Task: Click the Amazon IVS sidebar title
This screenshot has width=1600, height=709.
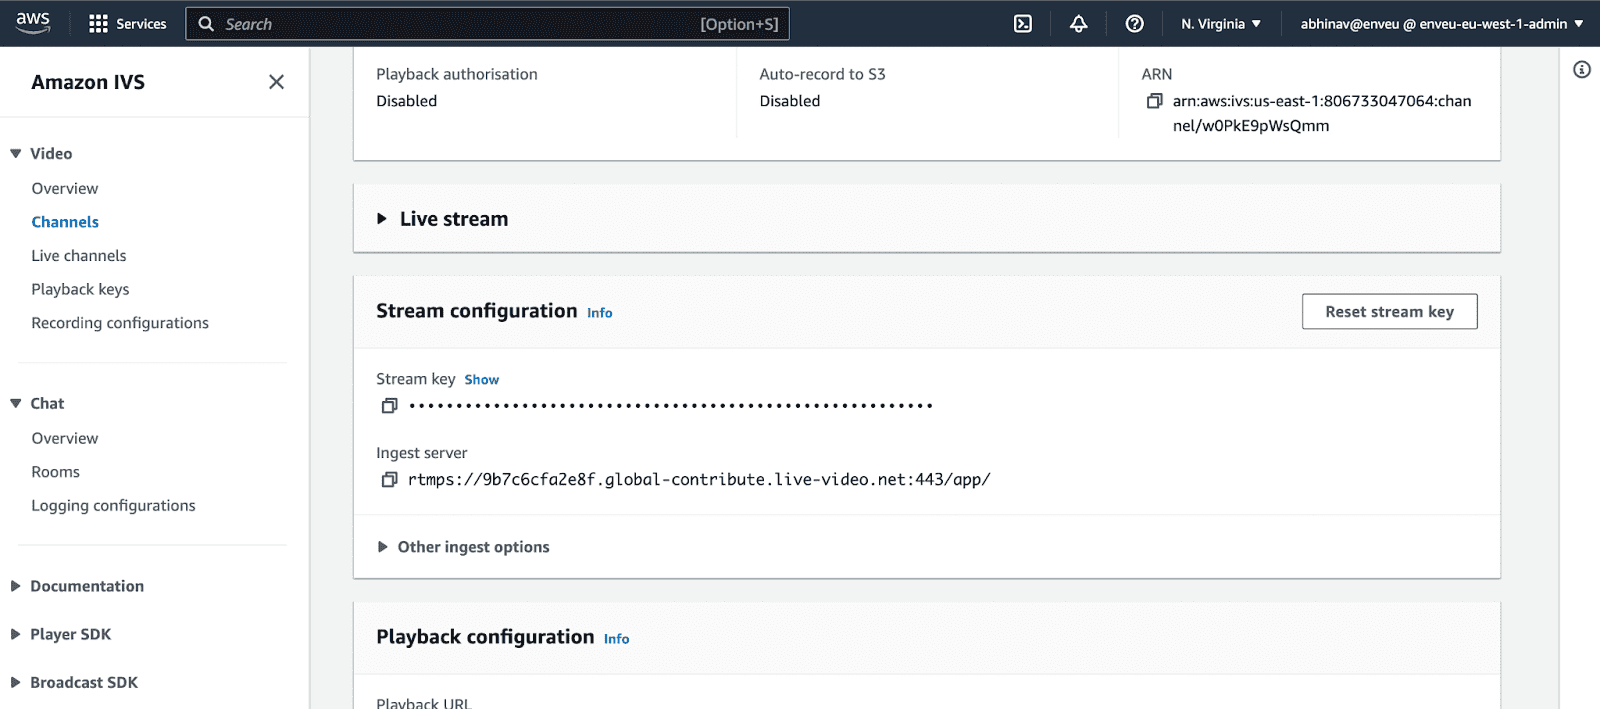Action: 88,82
